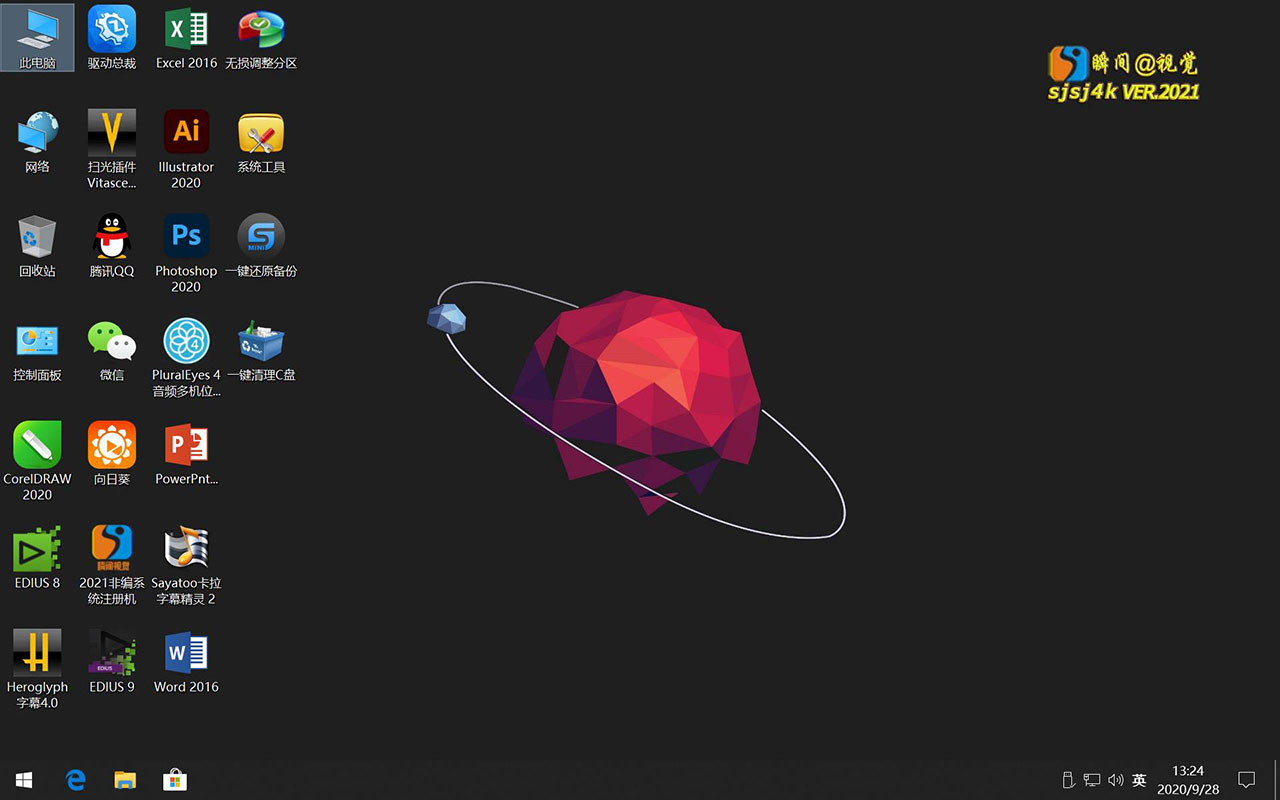Open the network tray icon
Viewport: 1280px width, 800px height.
point(1092,780)
